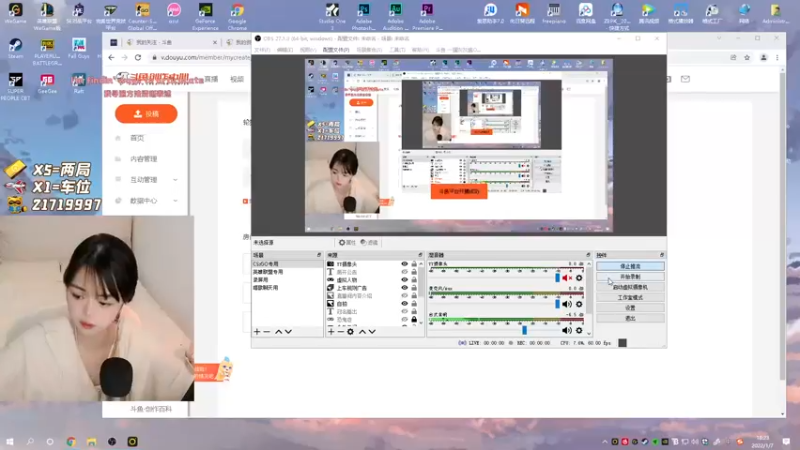Expand 互动管理 sidebar section chevron
This screenshot has height=450, width=800.
pyautogui.click(x=176, y=180)
